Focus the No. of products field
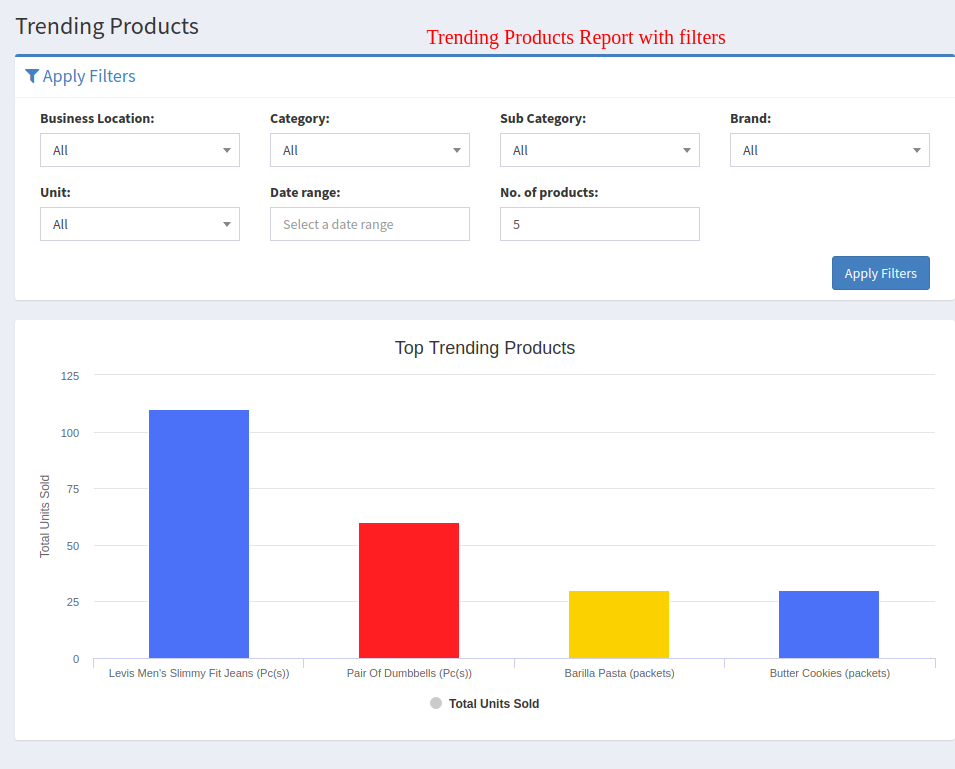Screen dimensions: 955x769 (x=600, y=224)
